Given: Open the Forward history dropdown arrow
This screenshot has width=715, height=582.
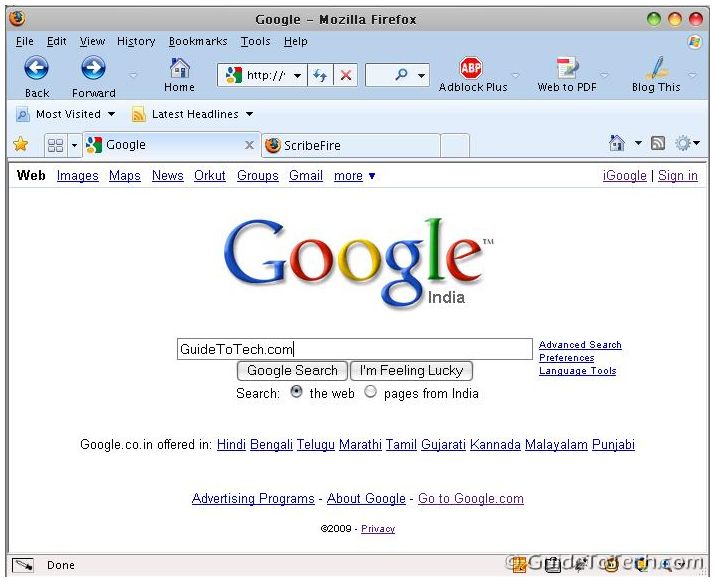Looking at the screenshot, I should (133, 74).
